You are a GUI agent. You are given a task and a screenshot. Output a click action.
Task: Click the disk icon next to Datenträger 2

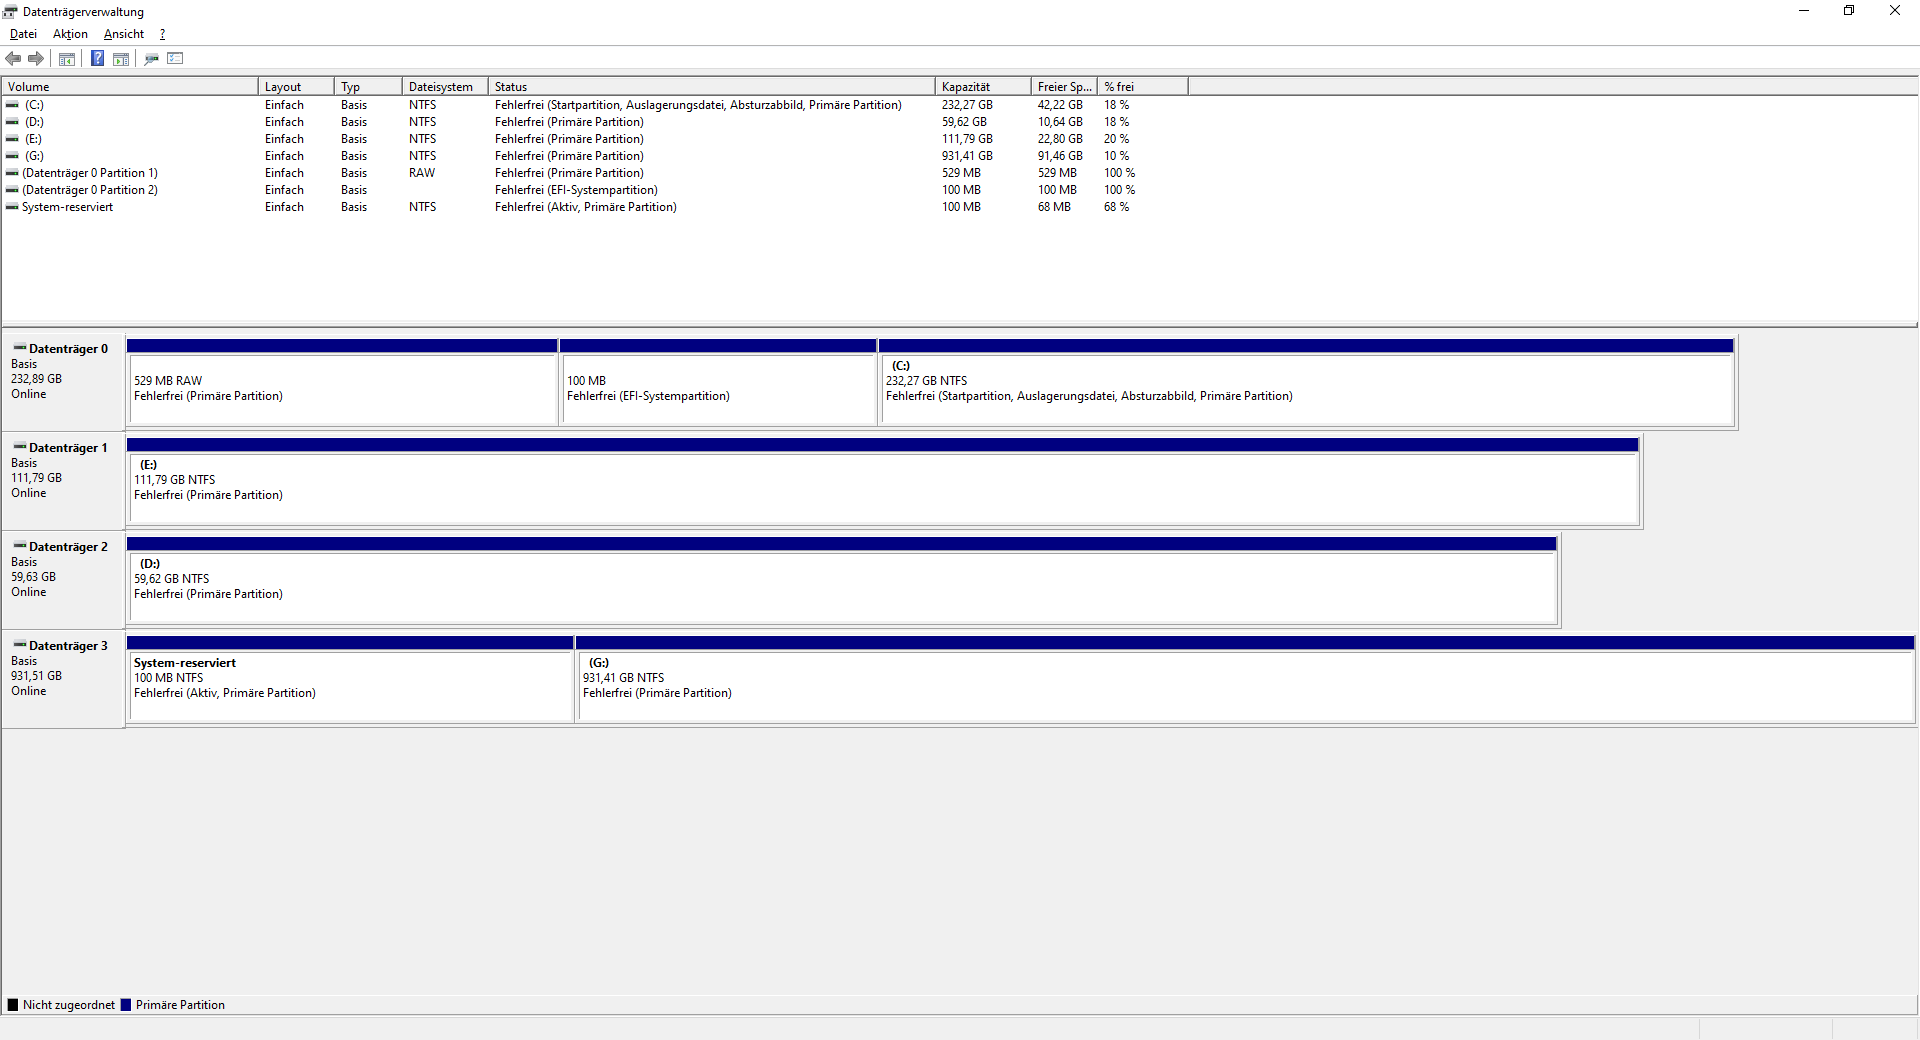click(x=20, y=546)
